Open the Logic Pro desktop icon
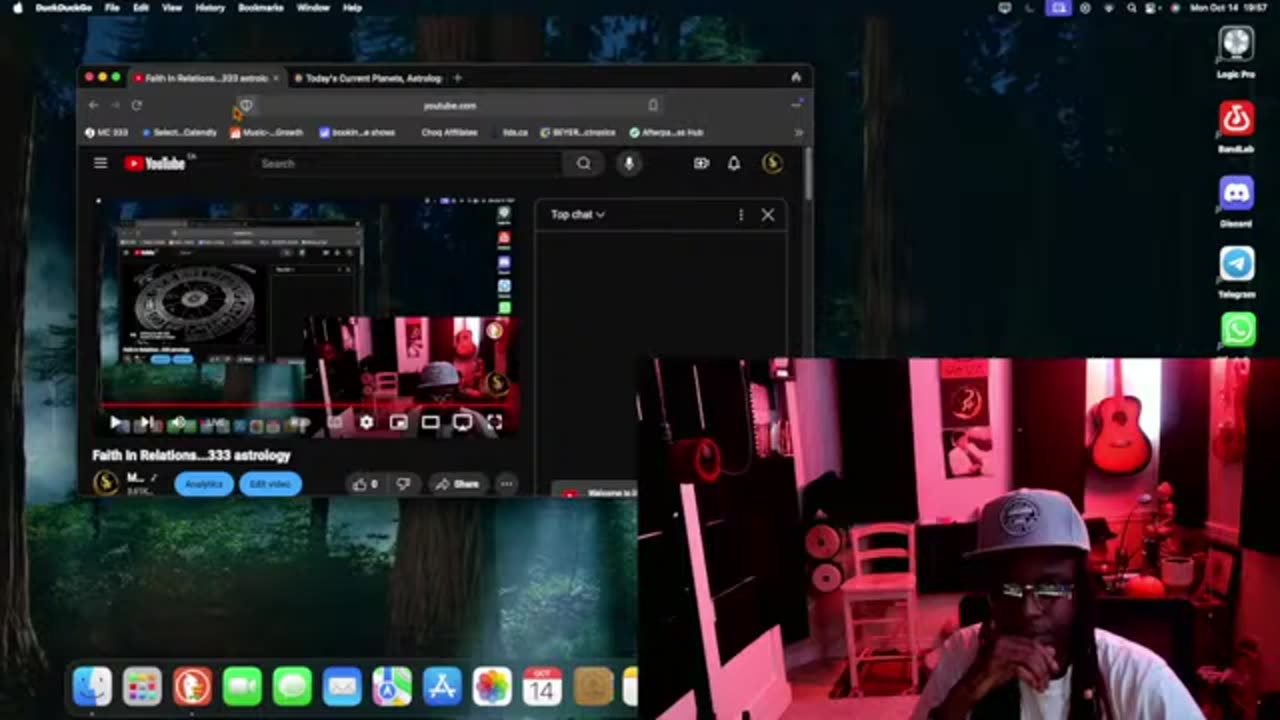Screen dimensions: 1280x720 click(1237, 52)
